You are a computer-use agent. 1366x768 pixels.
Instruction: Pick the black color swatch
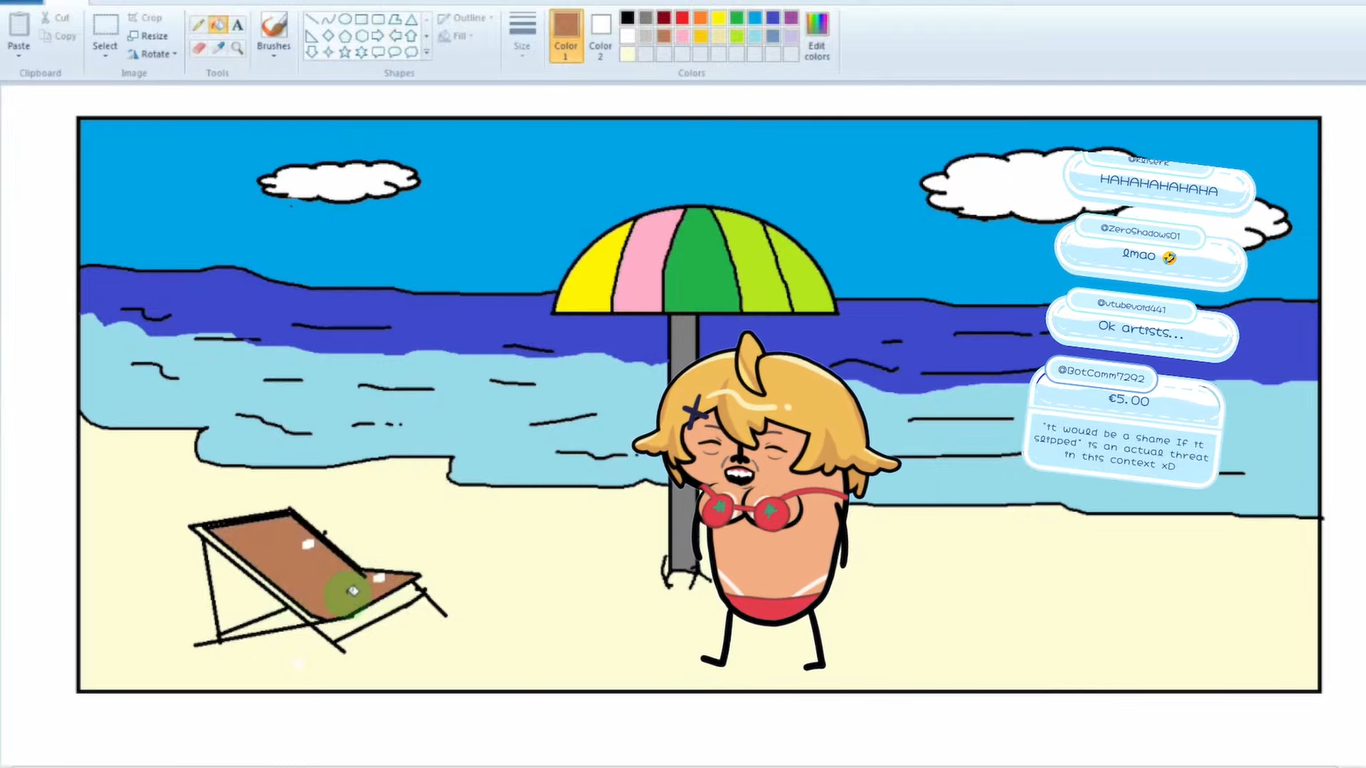coord(627,18)
